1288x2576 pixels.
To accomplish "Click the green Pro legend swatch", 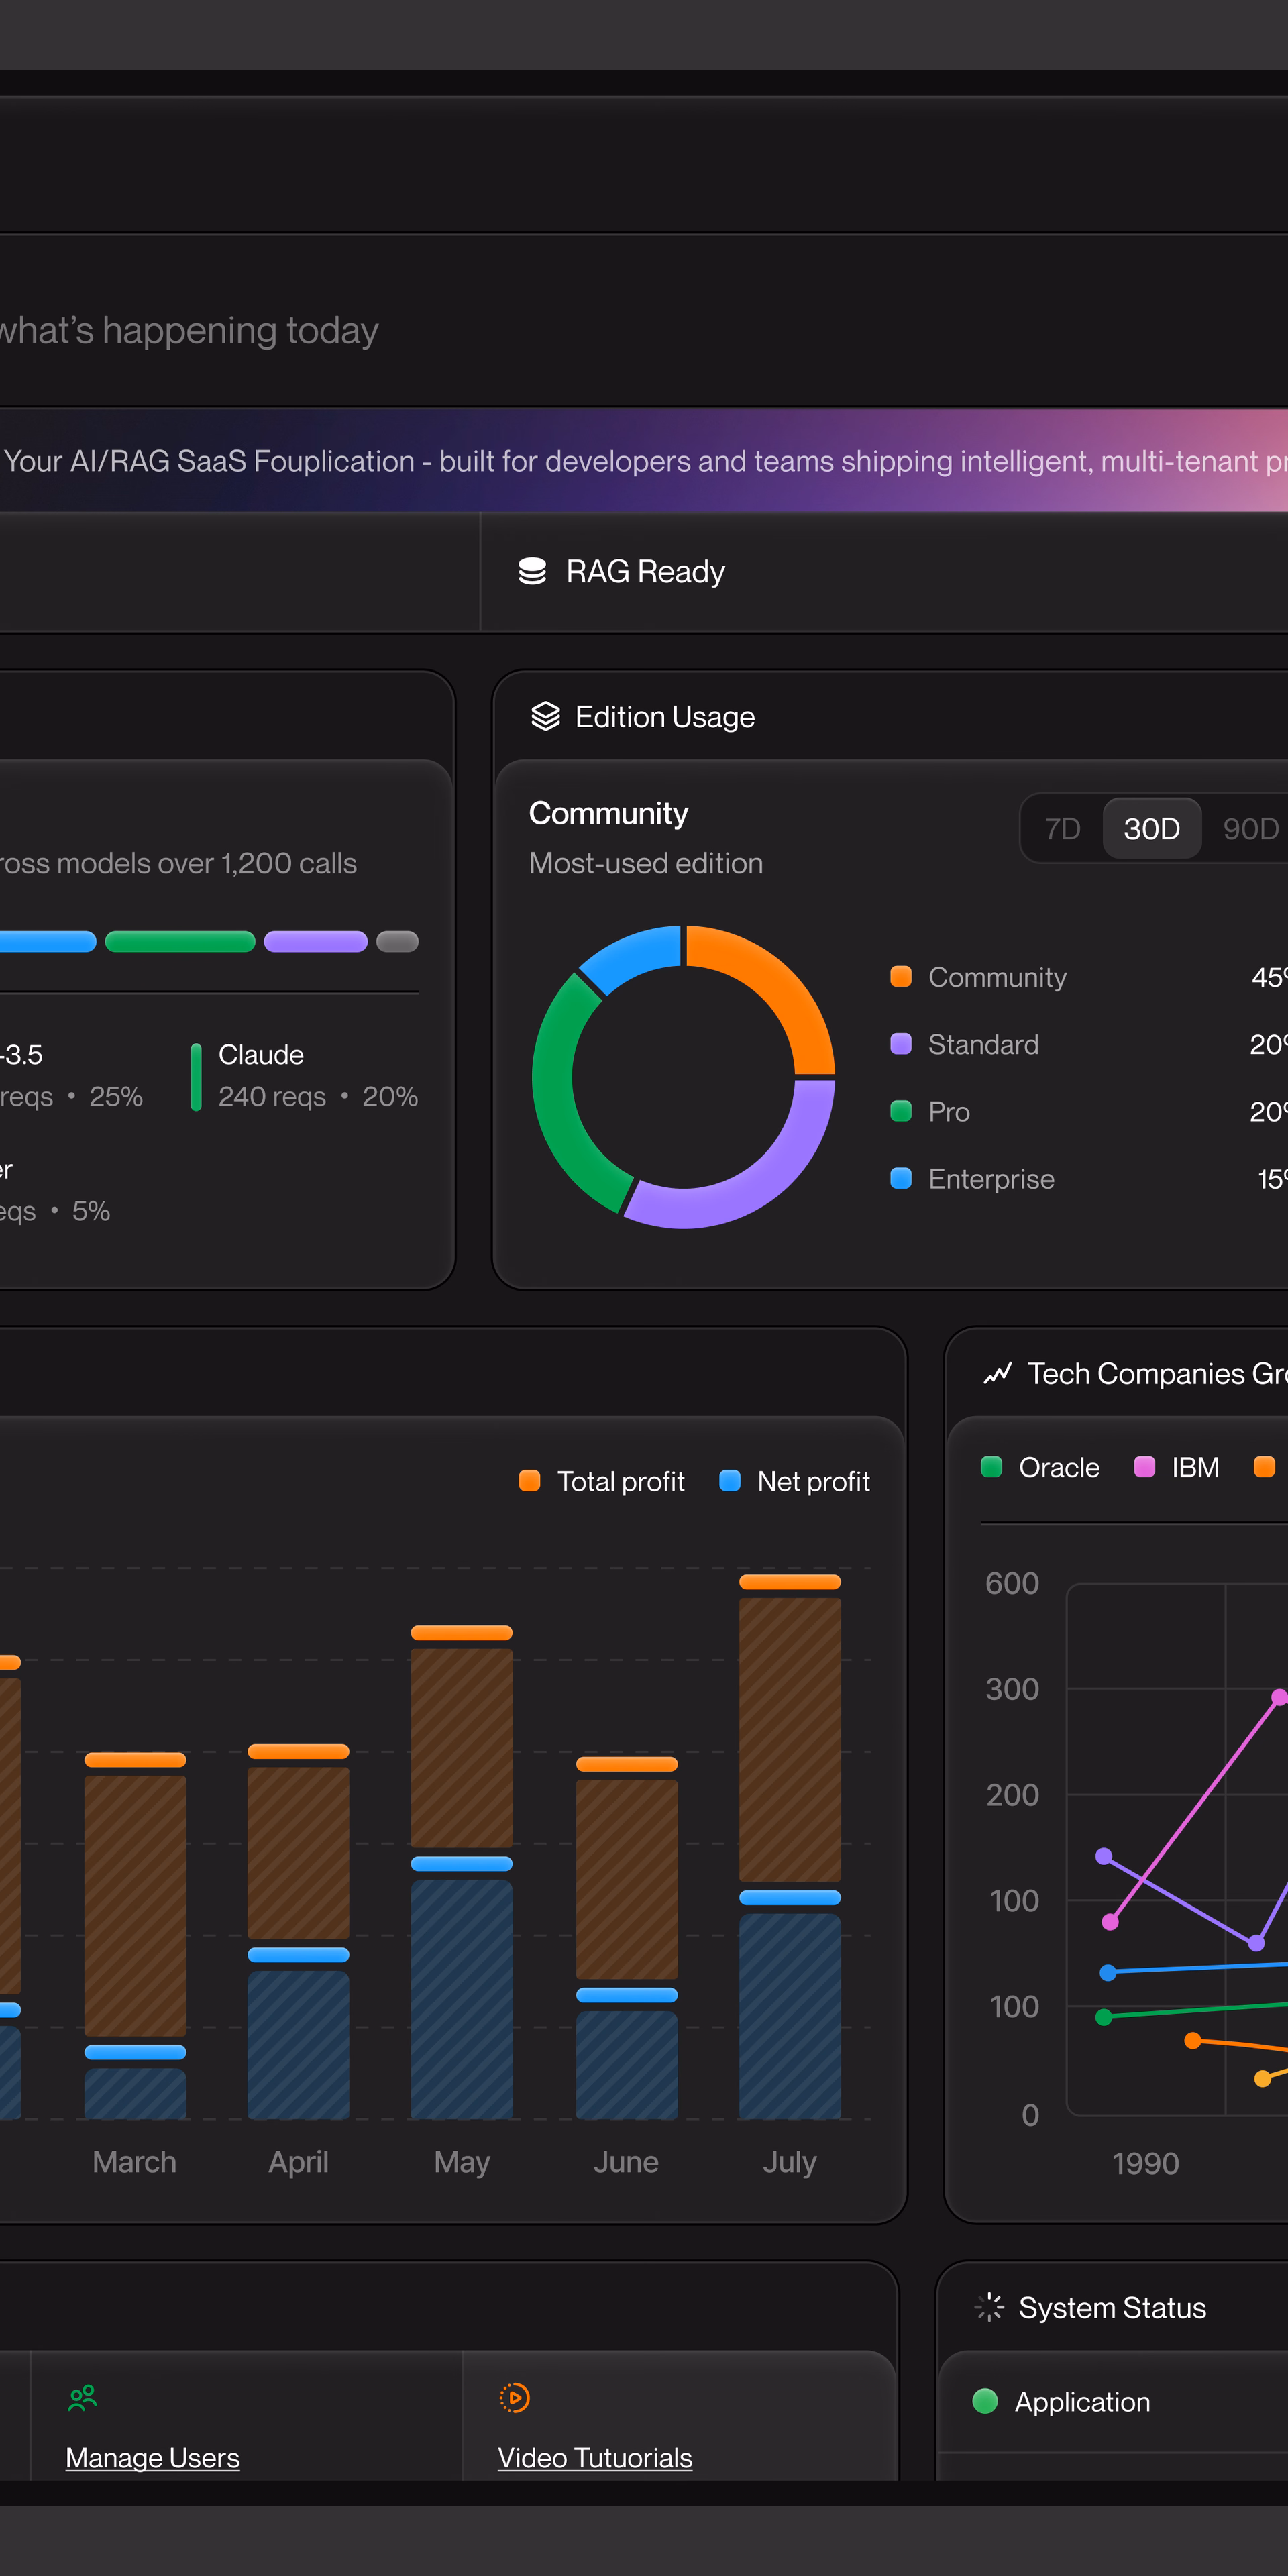I will pos(901,1111).
